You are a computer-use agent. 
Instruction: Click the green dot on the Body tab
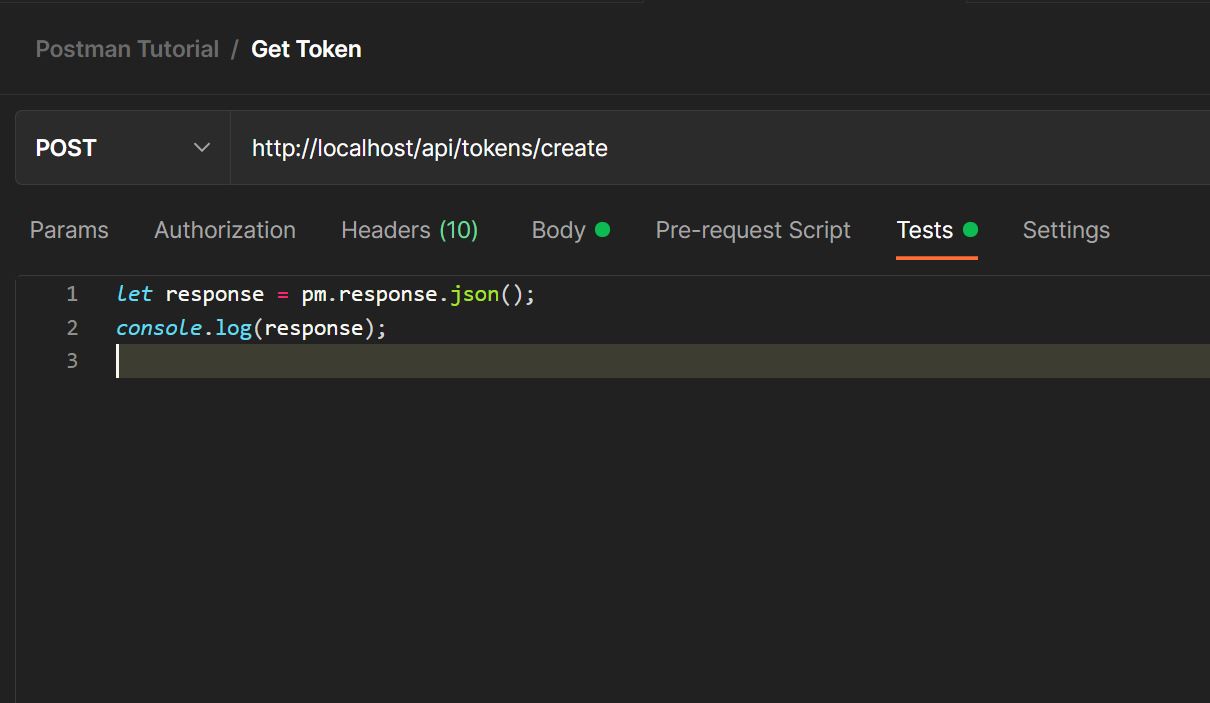[603, 229]
